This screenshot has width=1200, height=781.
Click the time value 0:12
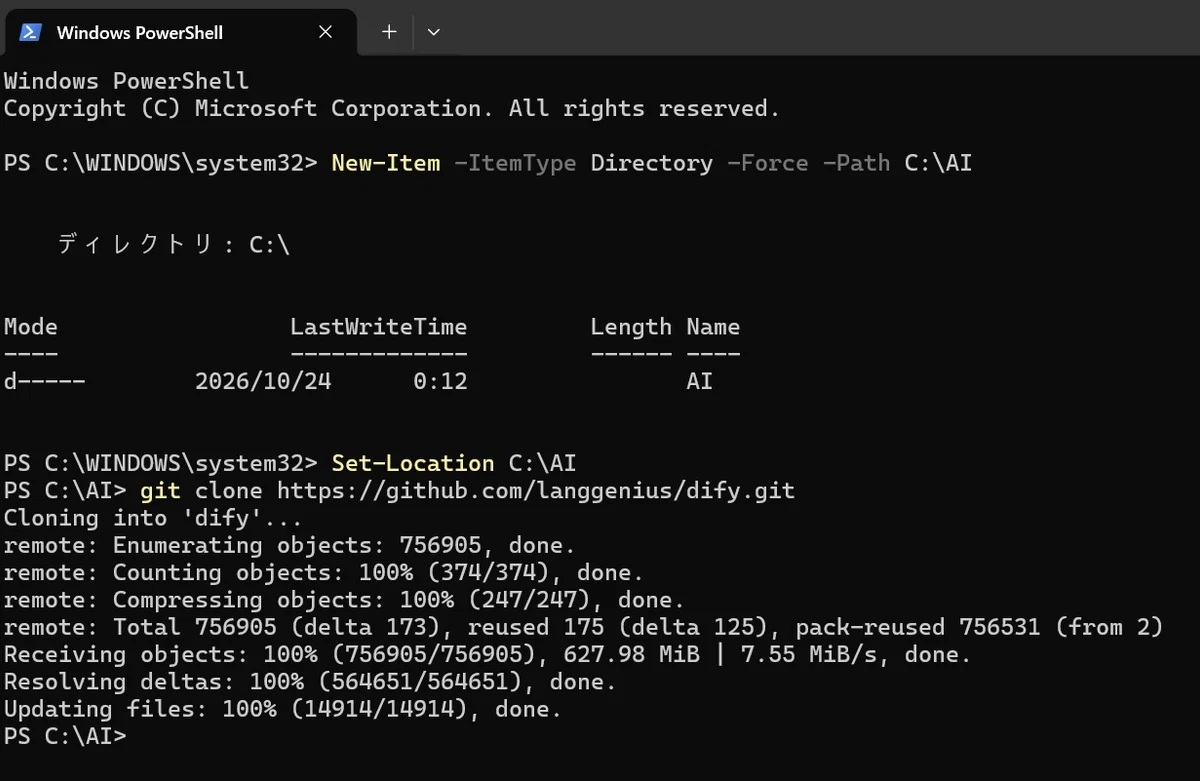click(440, 382)
